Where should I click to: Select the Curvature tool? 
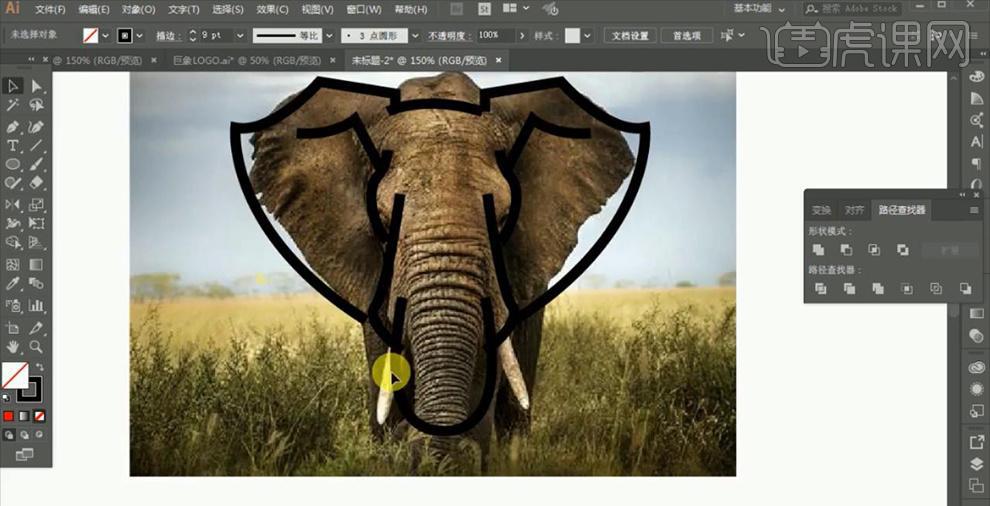click(x=37, y=126)
